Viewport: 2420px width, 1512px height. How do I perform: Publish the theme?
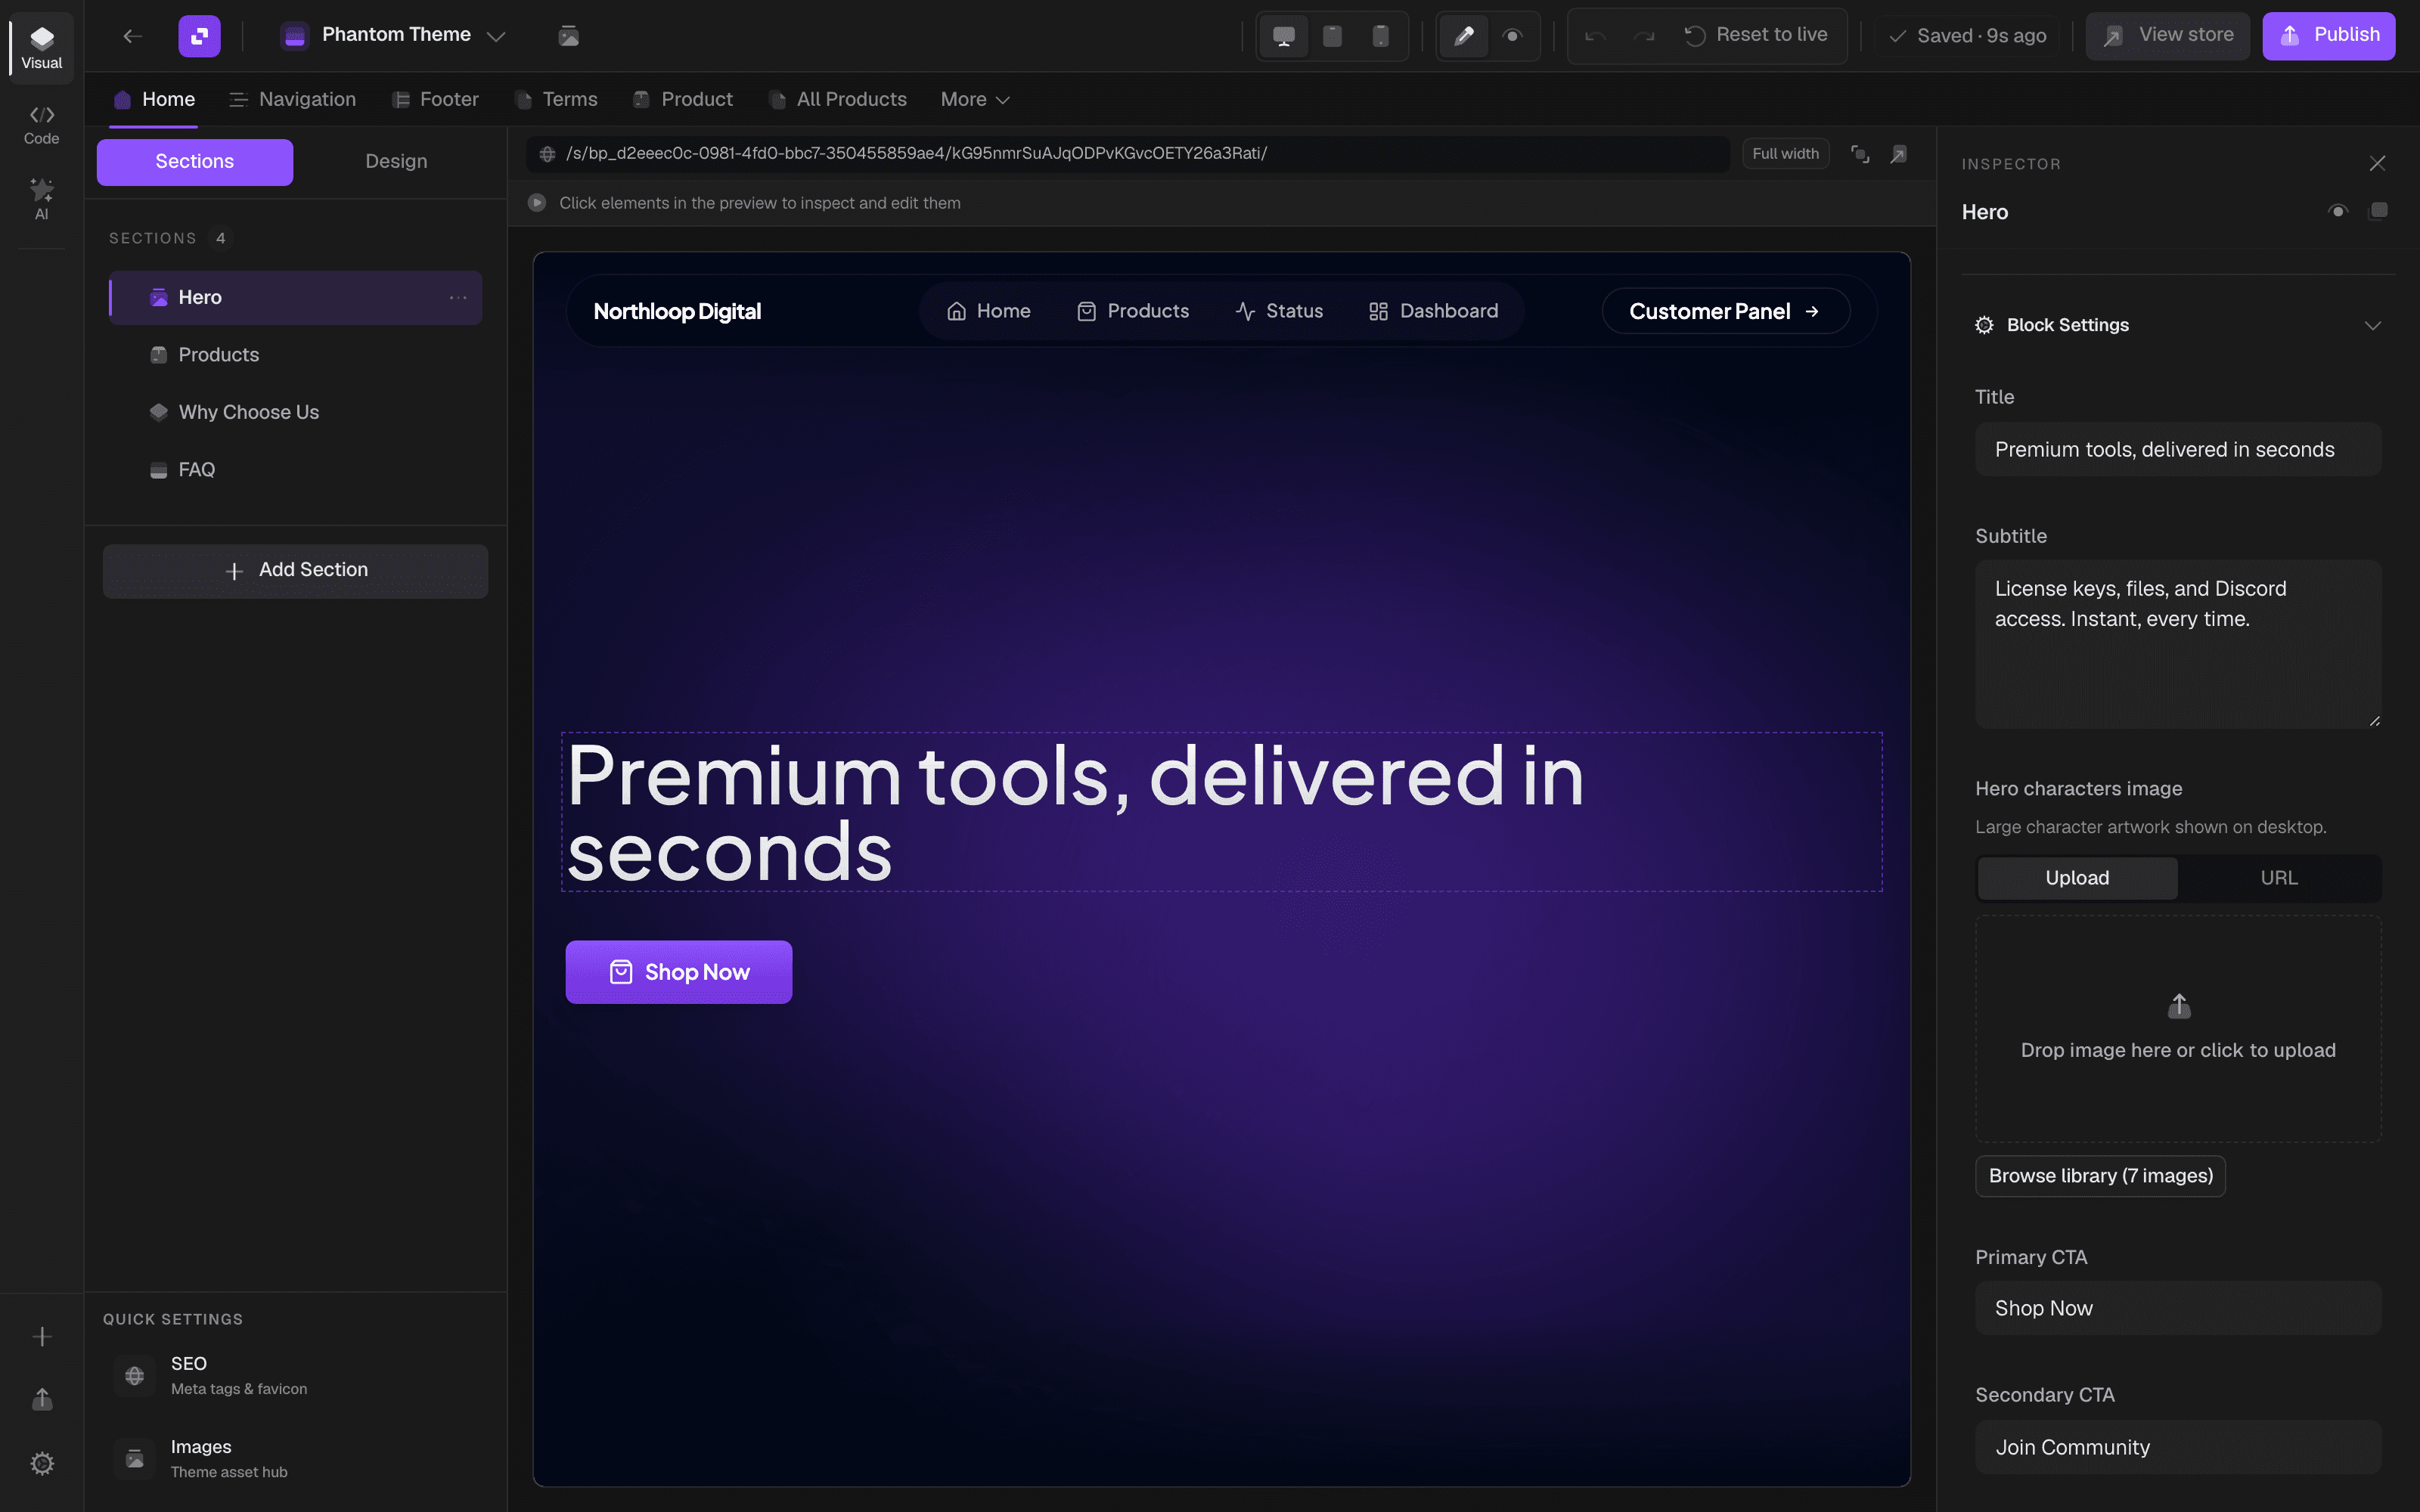click(2328, 35)
